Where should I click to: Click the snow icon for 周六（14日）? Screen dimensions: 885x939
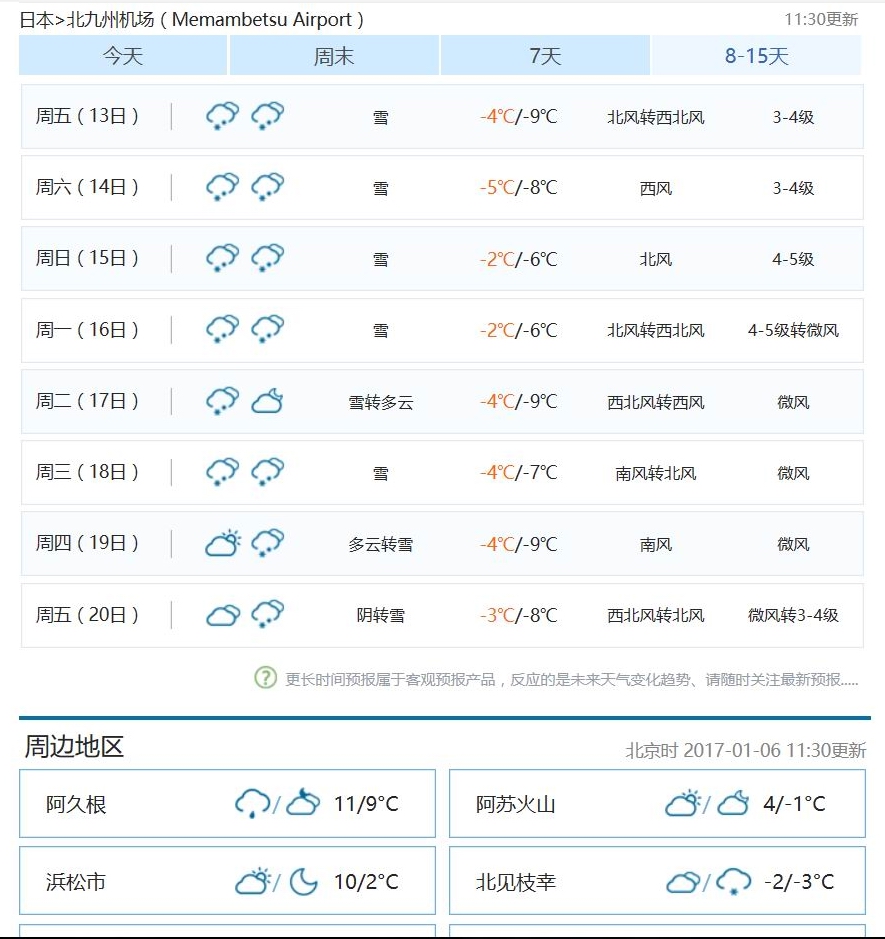point(220,187)
